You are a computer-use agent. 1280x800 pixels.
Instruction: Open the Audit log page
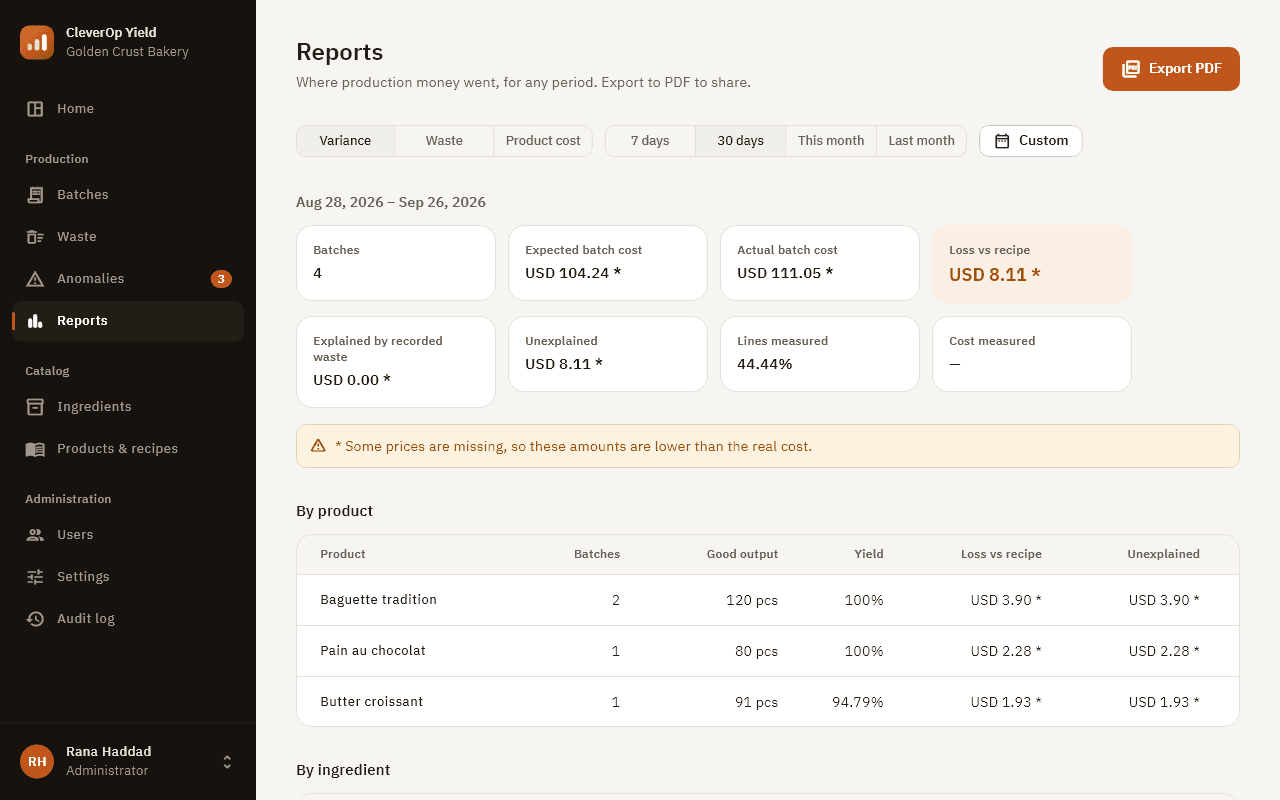click(x=128, y=619)
